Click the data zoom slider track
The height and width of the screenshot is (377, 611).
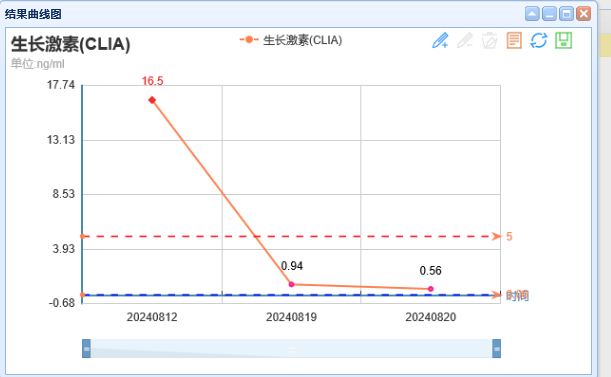pos(291,349)
